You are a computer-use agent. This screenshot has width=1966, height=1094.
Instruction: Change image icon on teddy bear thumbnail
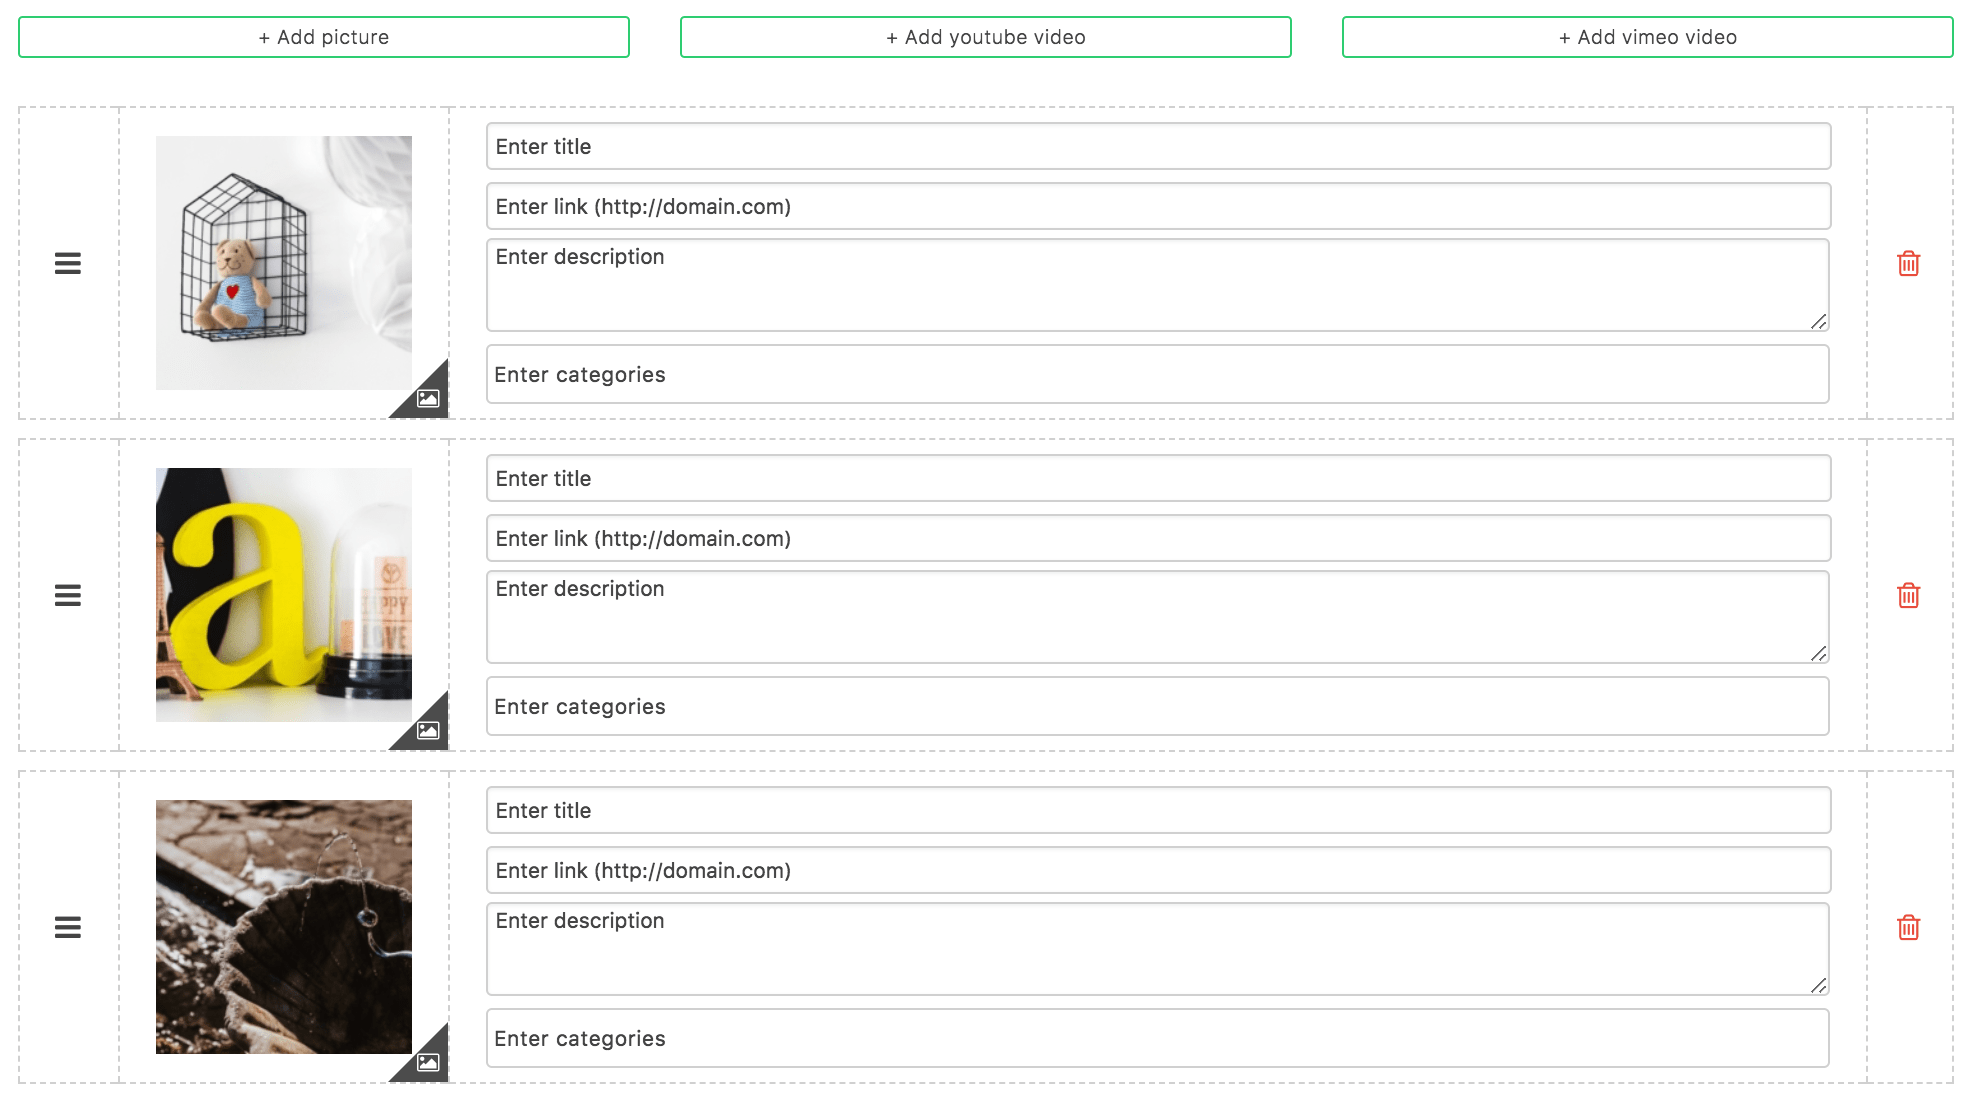[x=428, y=398]
